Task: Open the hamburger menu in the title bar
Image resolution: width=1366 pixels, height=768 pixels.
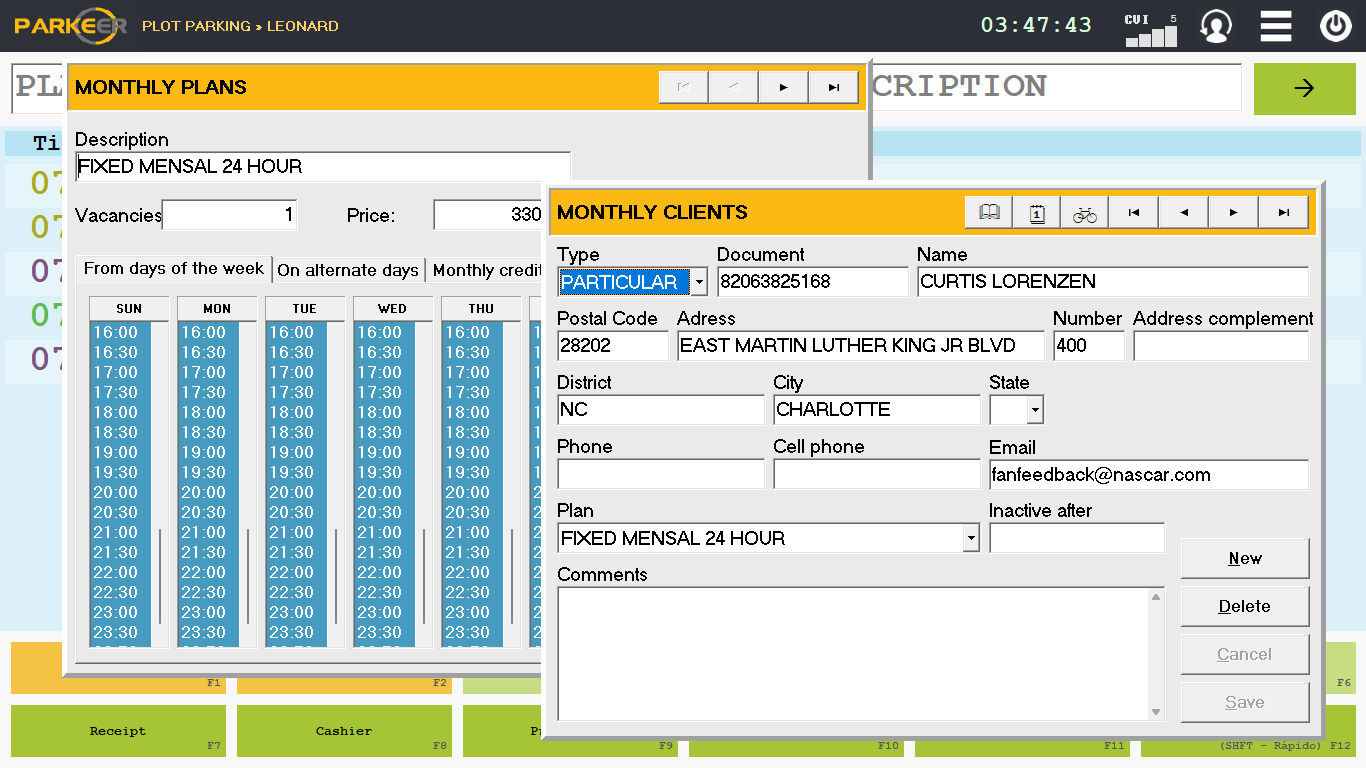Action: (1275, 26)
